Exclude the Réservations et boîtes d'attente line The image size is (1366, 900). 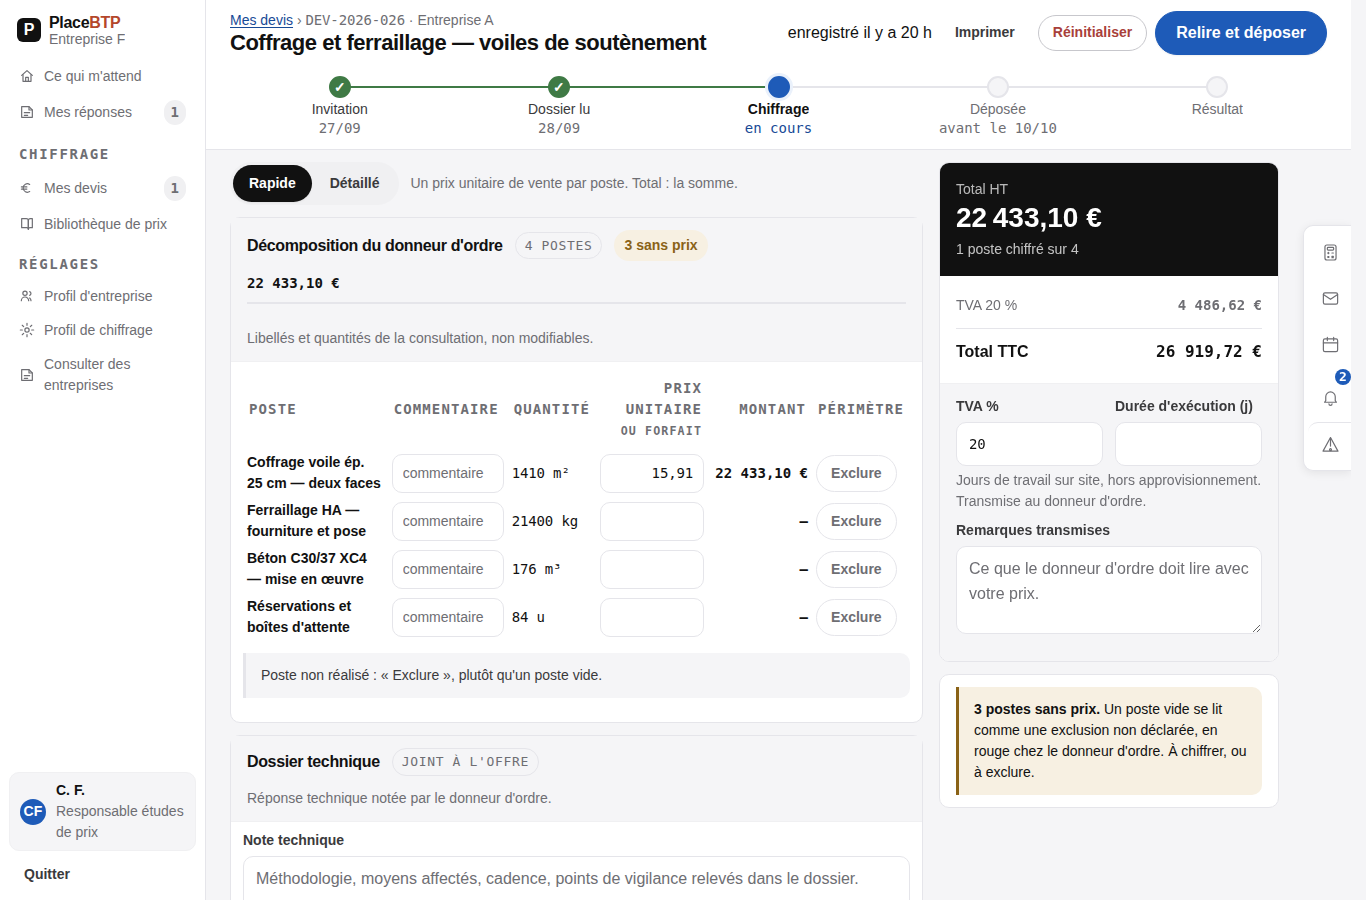tap(856, 617)
